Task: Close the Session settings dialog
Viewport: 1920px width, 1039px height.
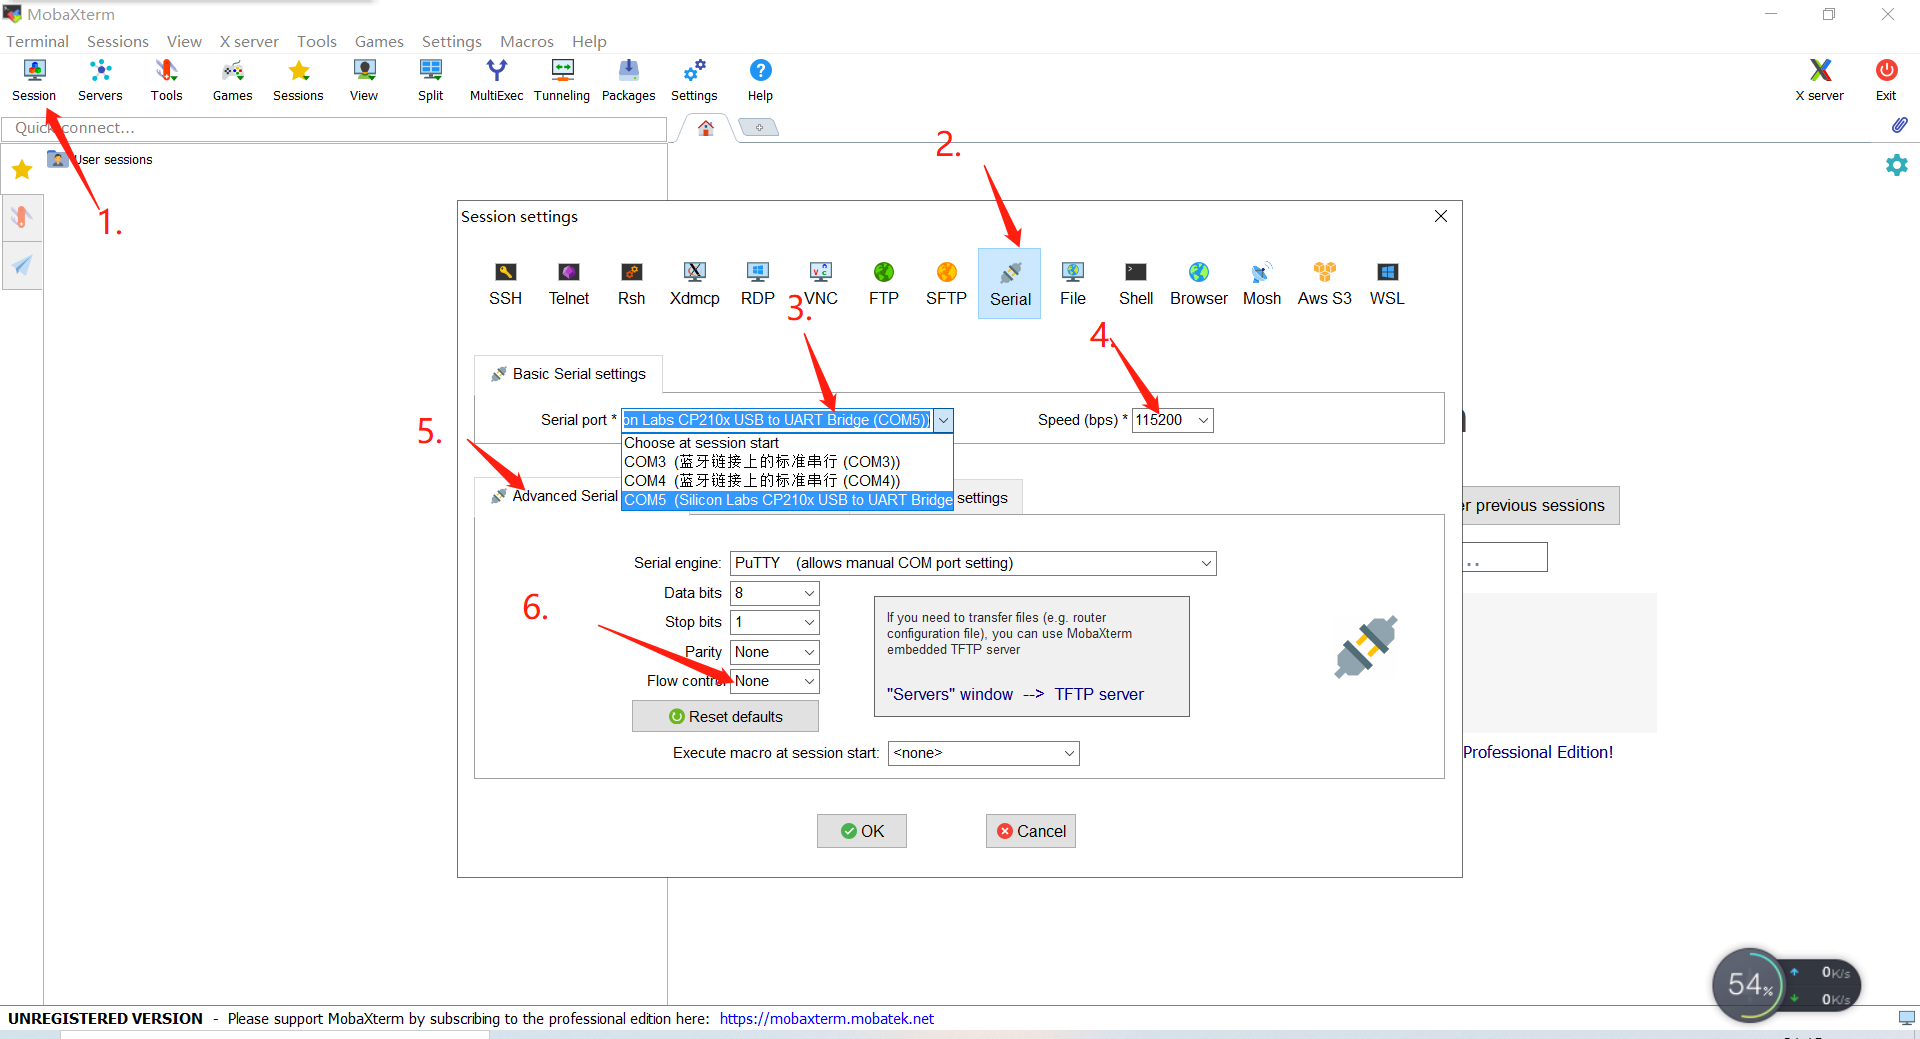Action: [1441, 216]
